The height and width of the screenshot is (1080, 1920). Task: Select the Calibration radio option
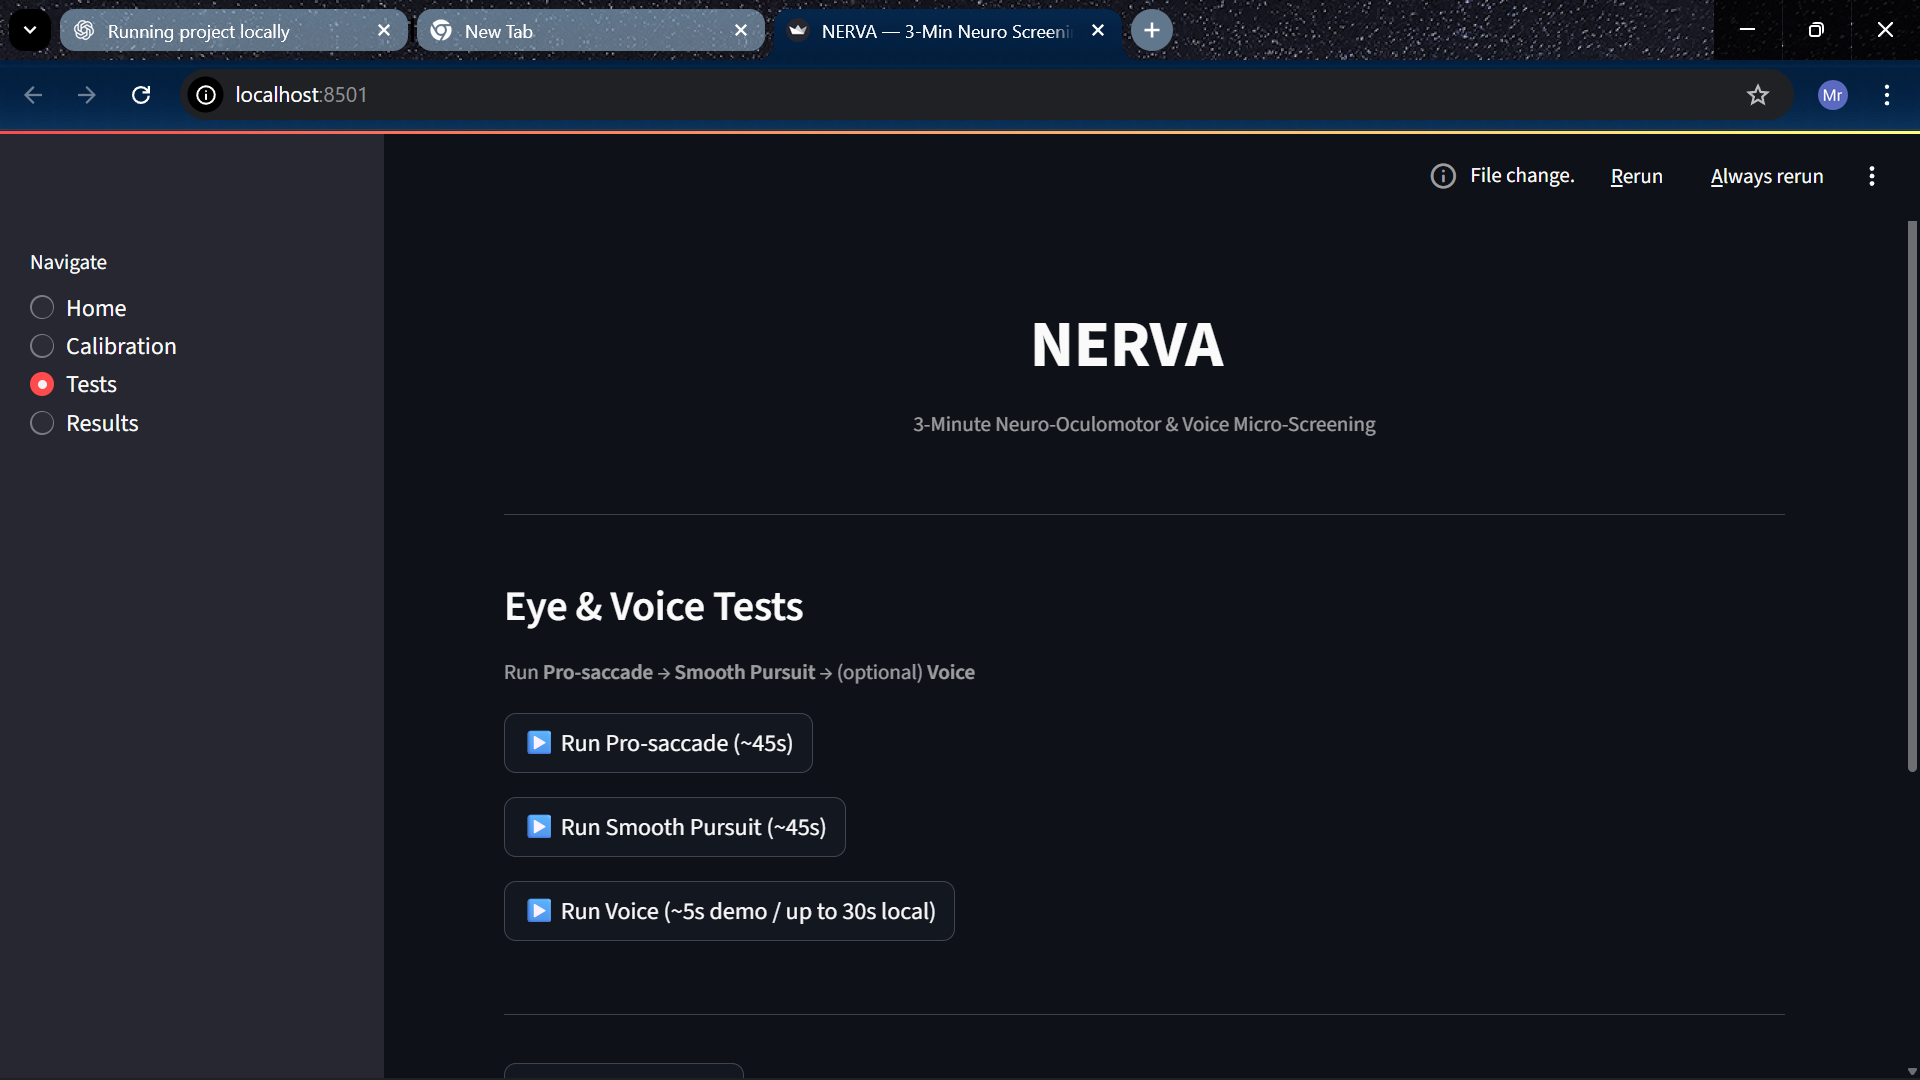[x=42, y=346]
